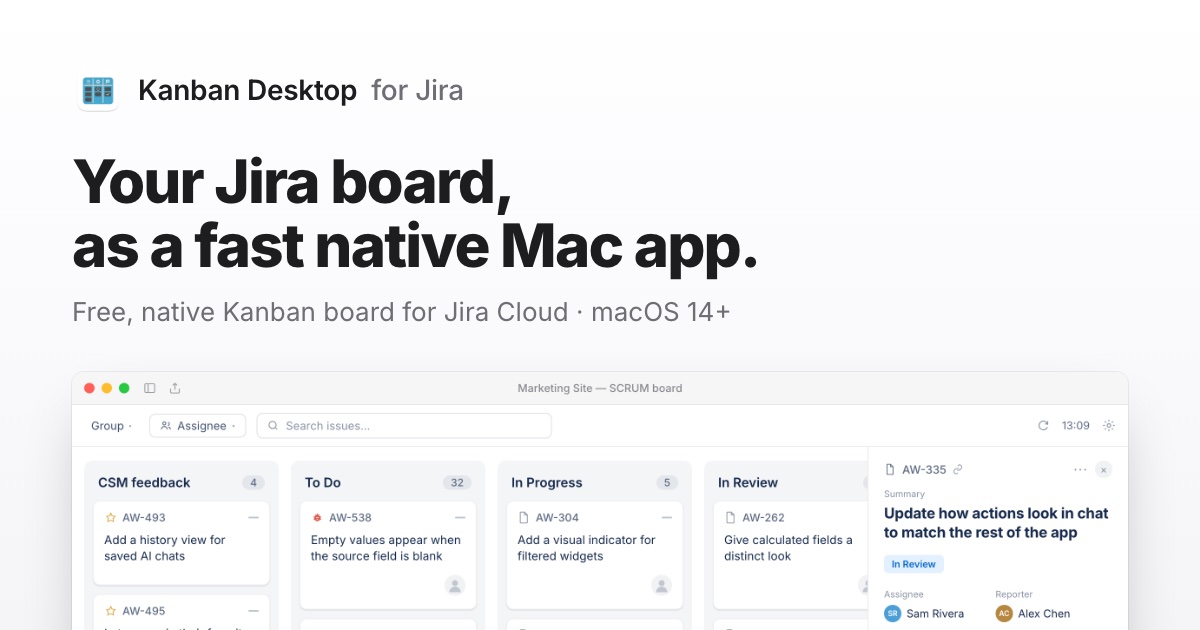Click the unassigned avatar on AW-538 card
The width and height of the screenshot is (1200, 630).
(x=455, y=586)
